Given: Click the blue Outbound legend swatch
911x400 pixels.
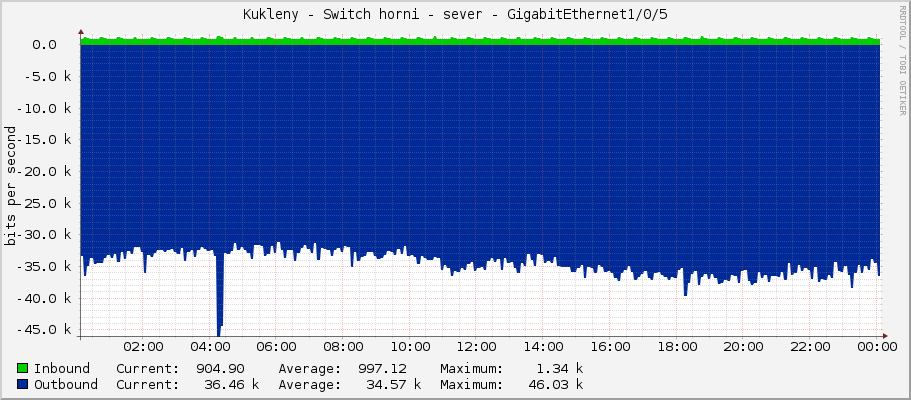Looking at the screenshot, I should 23,384.
